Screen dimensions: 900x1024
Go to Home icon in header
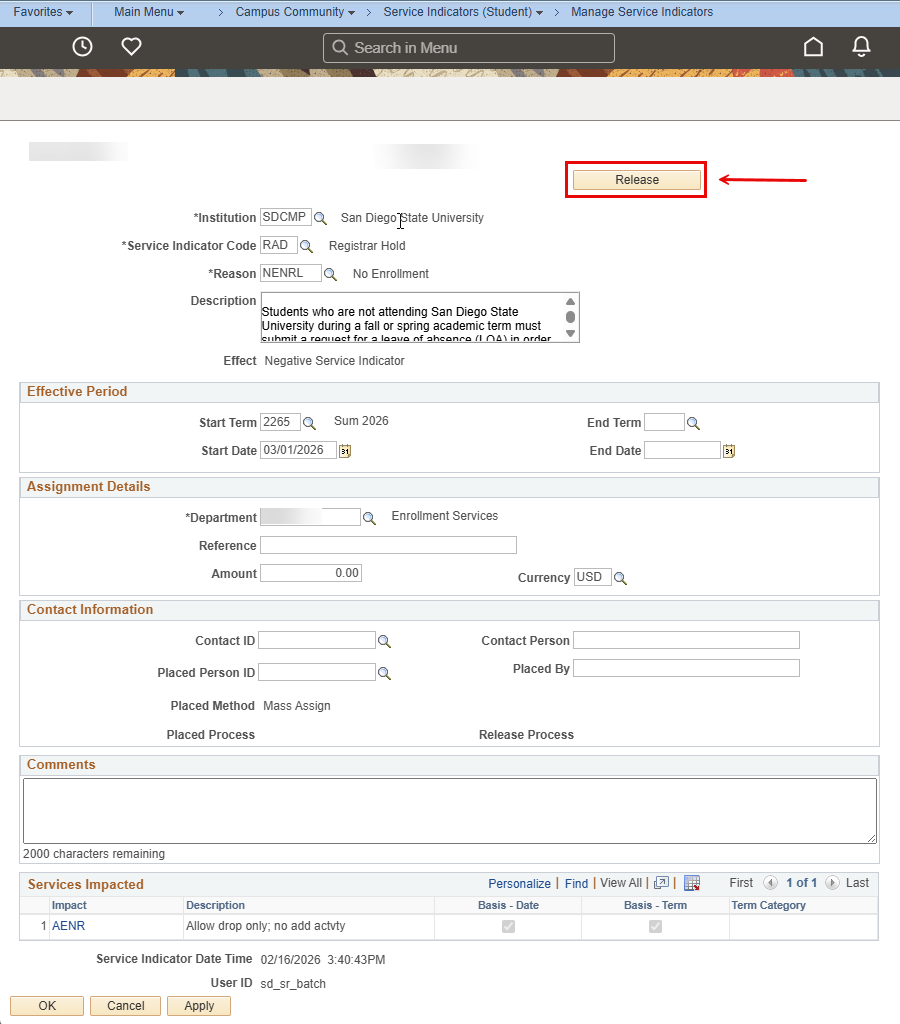click(813, 46)
